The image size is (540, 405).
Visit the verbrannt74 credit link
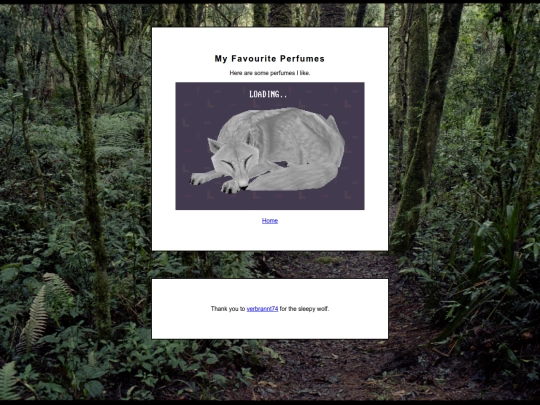(x=262, y=309)
